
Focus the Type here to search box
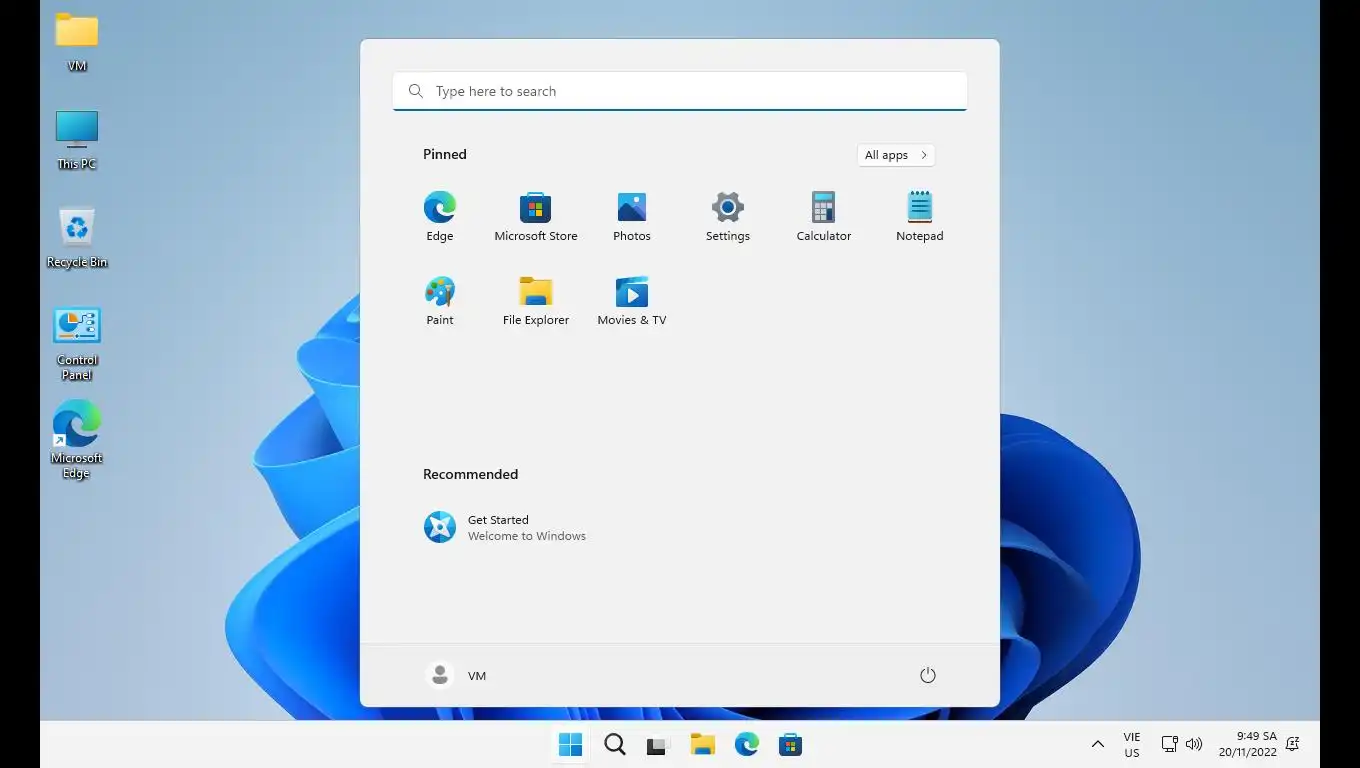point(680,91)
